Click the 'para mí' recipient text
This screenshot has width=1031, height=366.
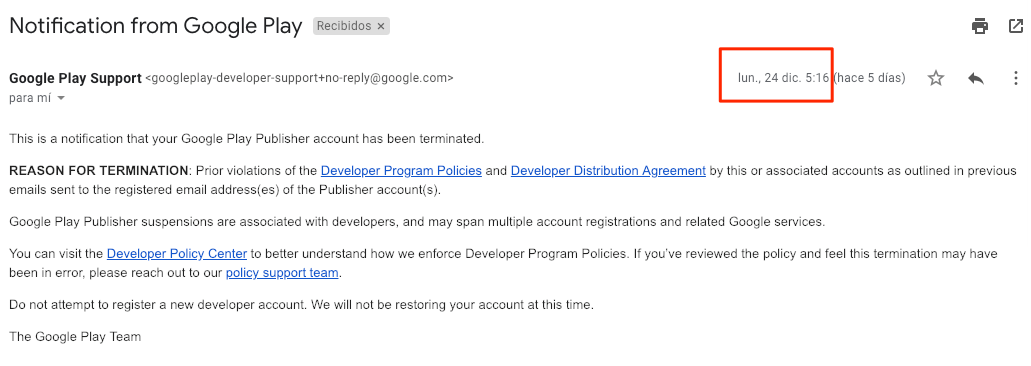point(31,99)
